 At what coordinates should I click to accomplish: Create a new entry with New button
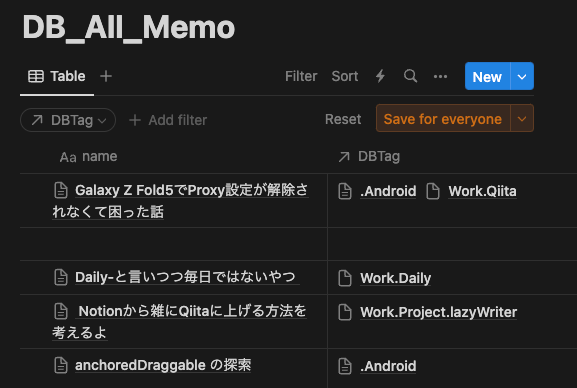487,77
